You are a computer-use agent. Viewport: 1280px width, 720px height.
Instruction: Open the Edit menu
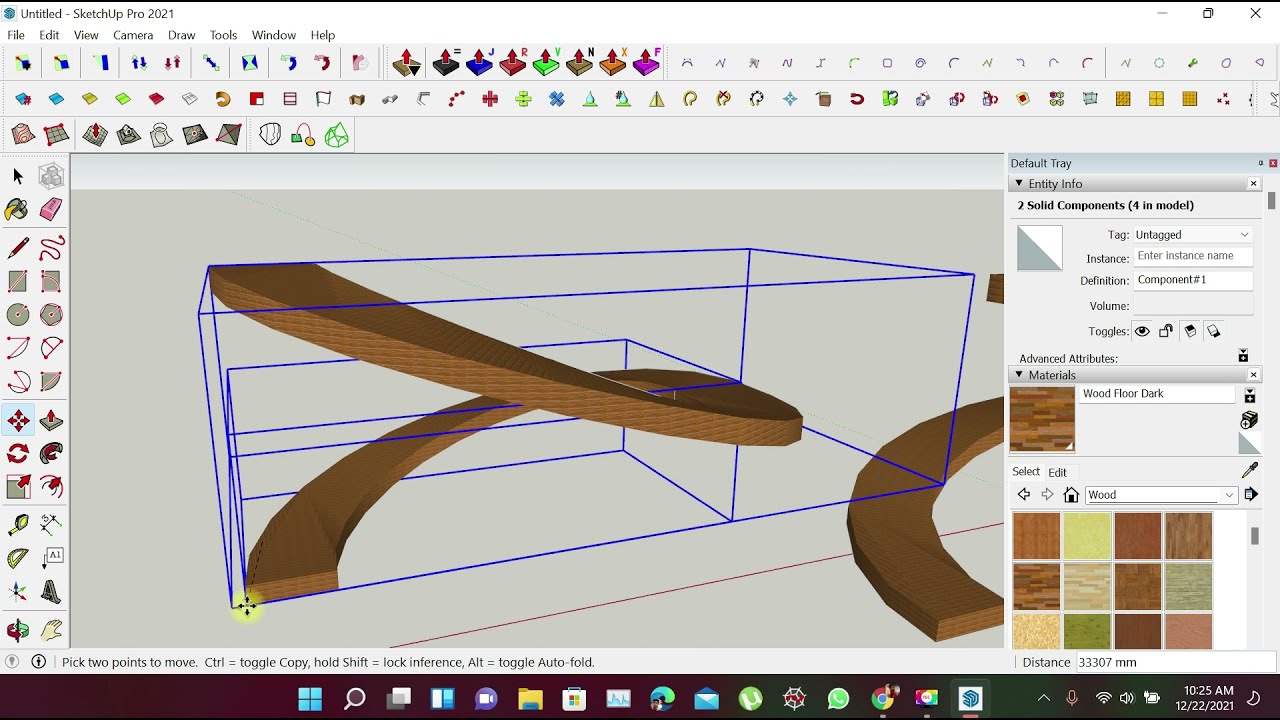tap(49, 35)
